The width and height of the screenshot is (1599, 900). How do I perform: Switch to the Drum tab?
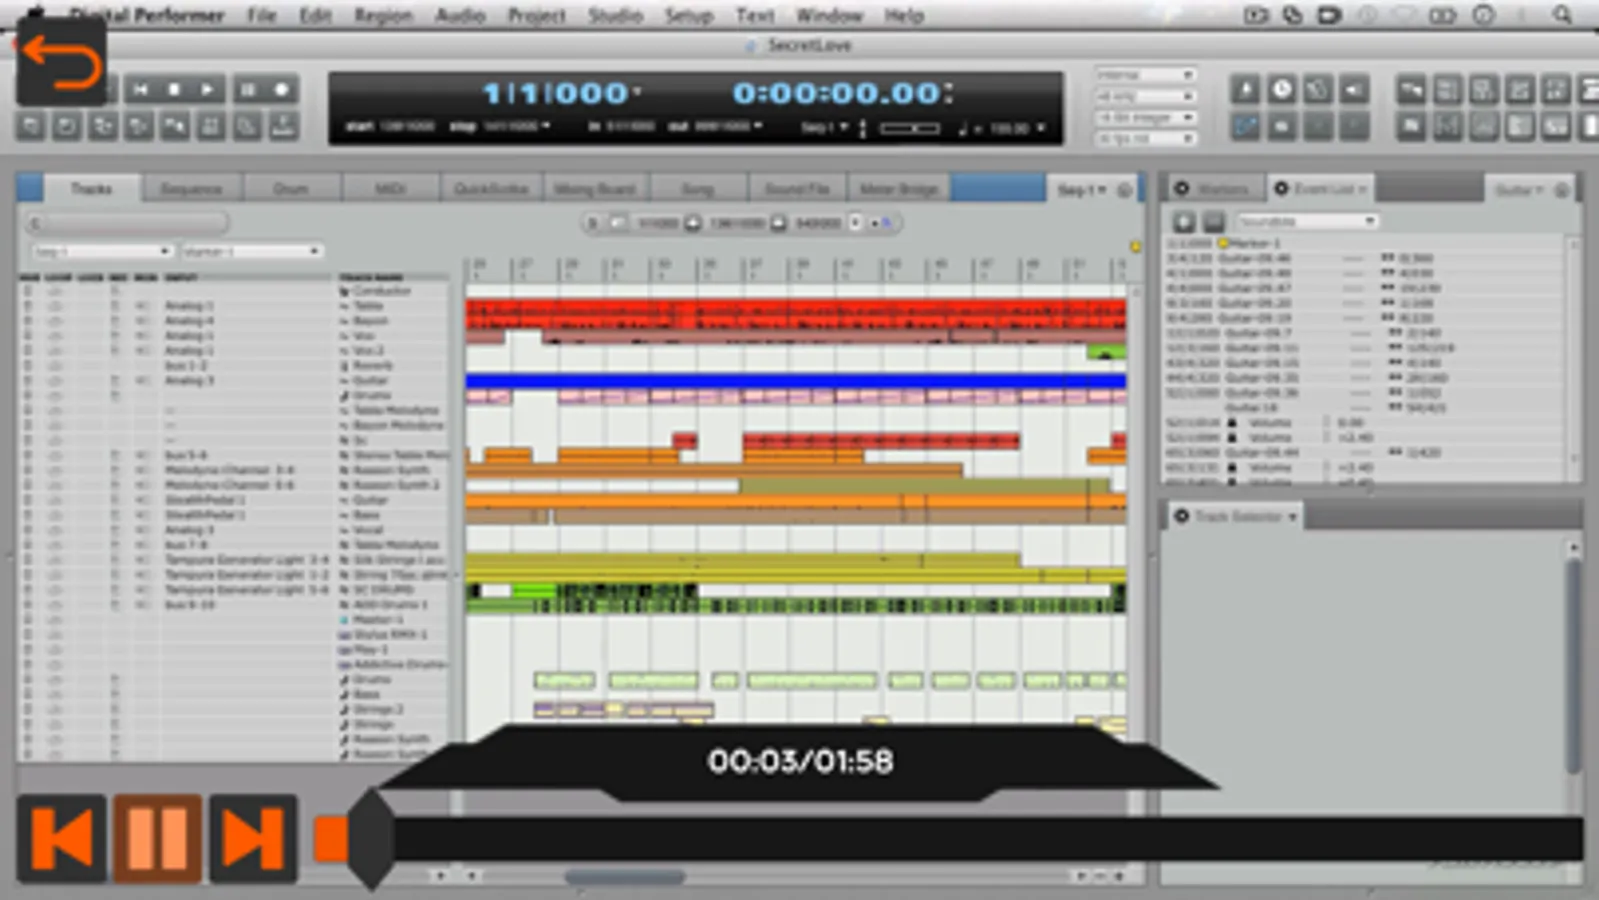coord(291,189)
